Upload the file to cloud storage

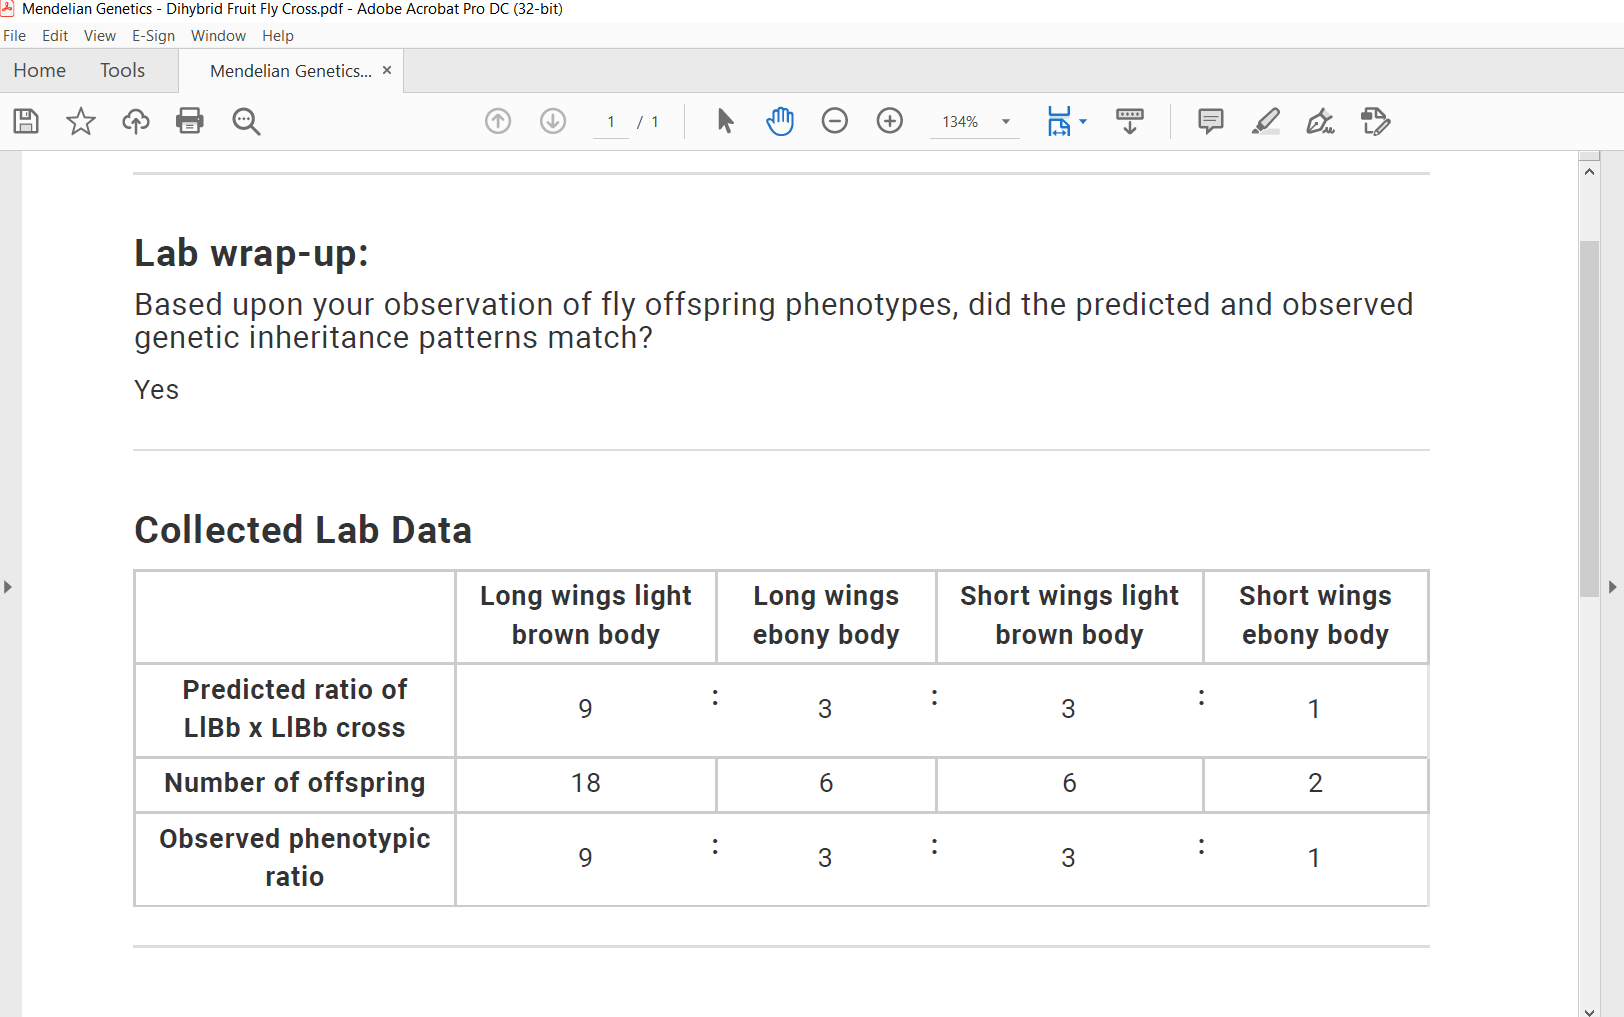pos(136,122)
